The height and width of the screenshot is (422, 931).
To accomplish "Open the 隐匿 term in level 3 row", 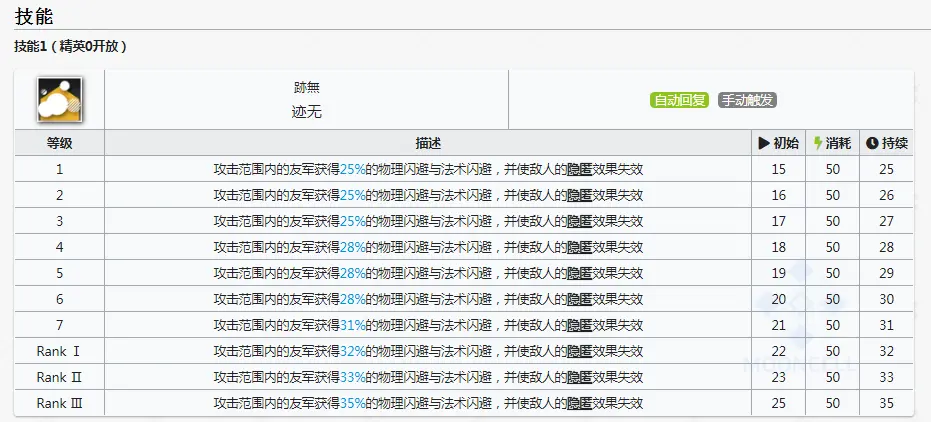I will [580, 221].
